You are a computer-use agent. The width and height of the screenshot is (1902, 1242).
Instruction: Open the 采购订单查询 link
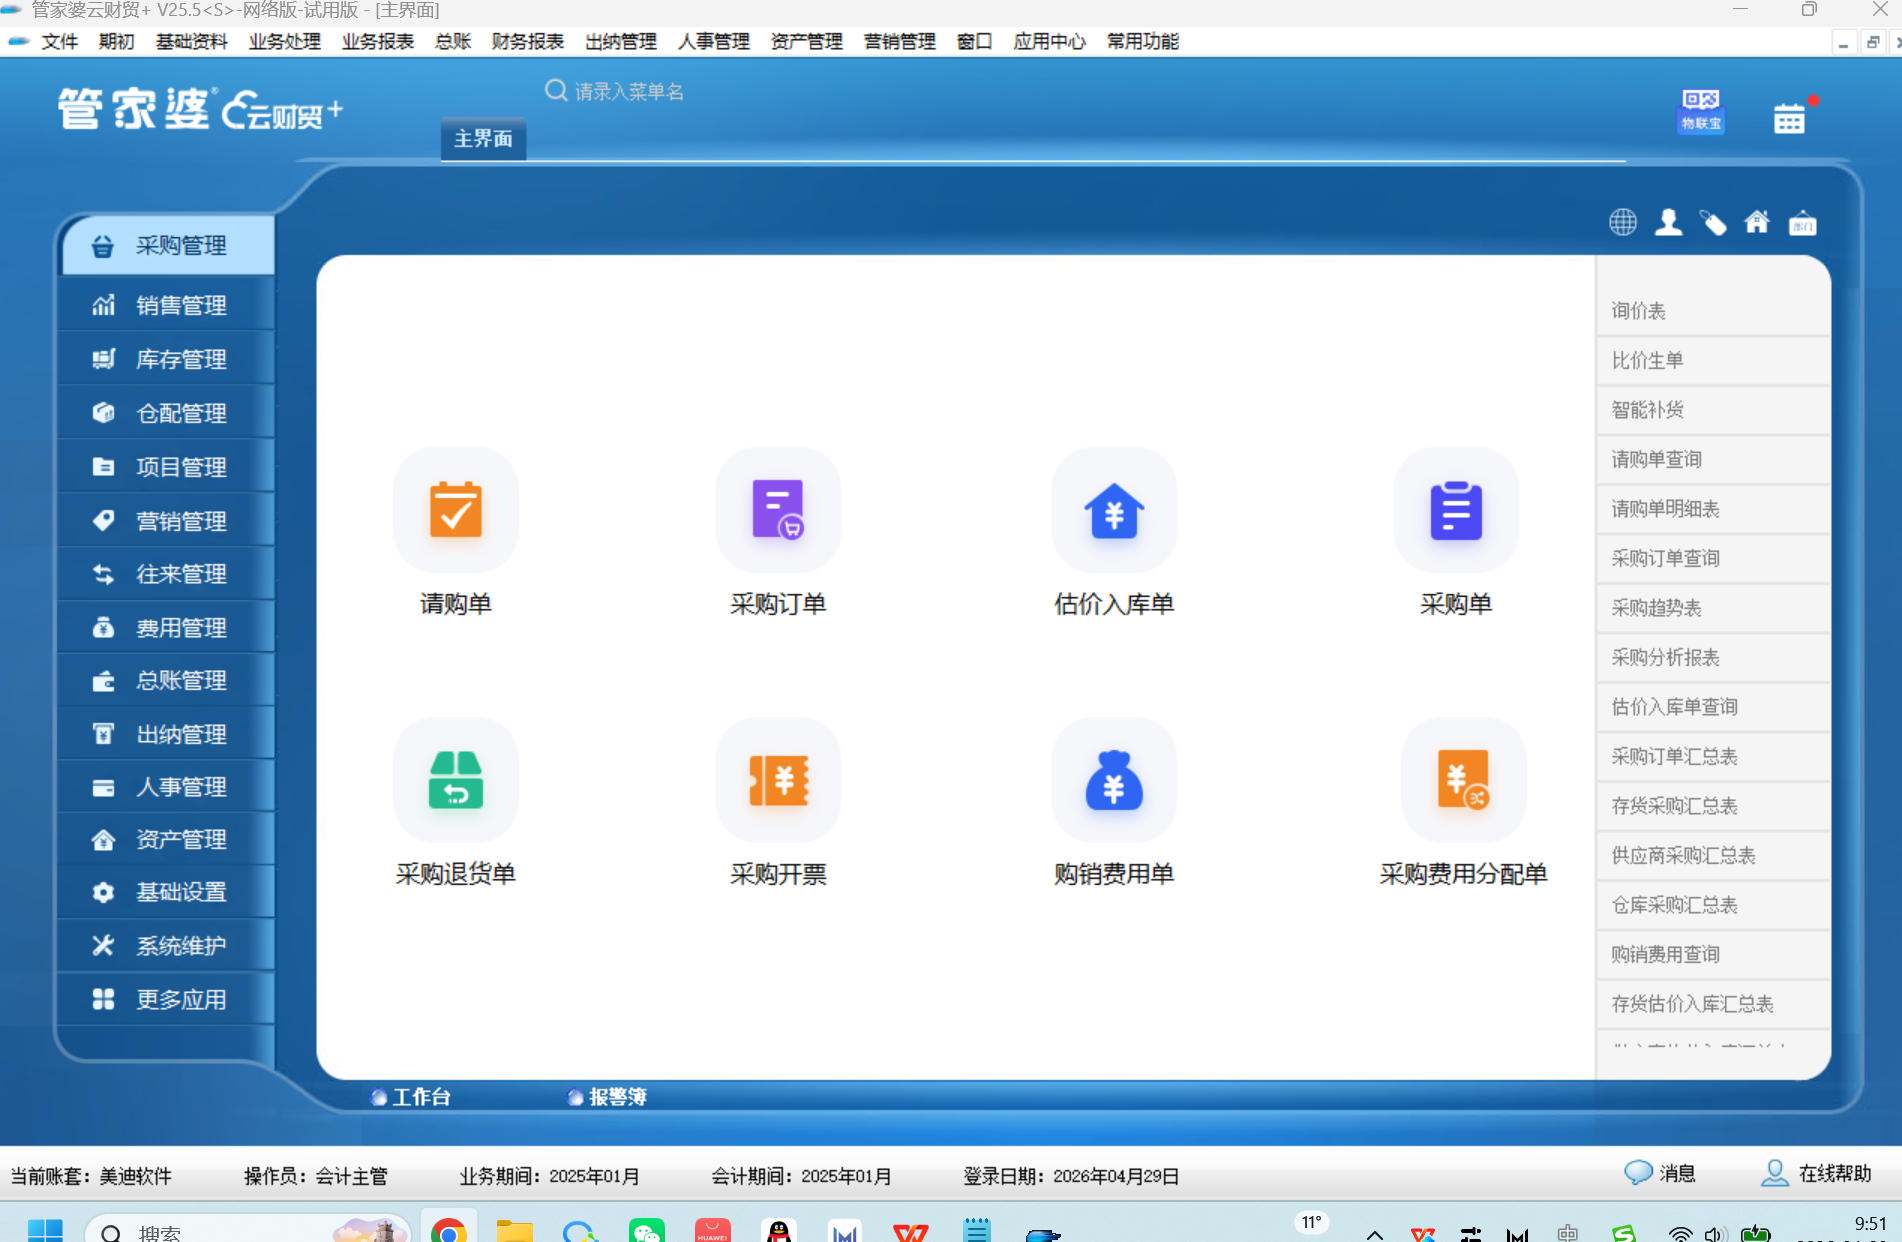point(1713,558)
